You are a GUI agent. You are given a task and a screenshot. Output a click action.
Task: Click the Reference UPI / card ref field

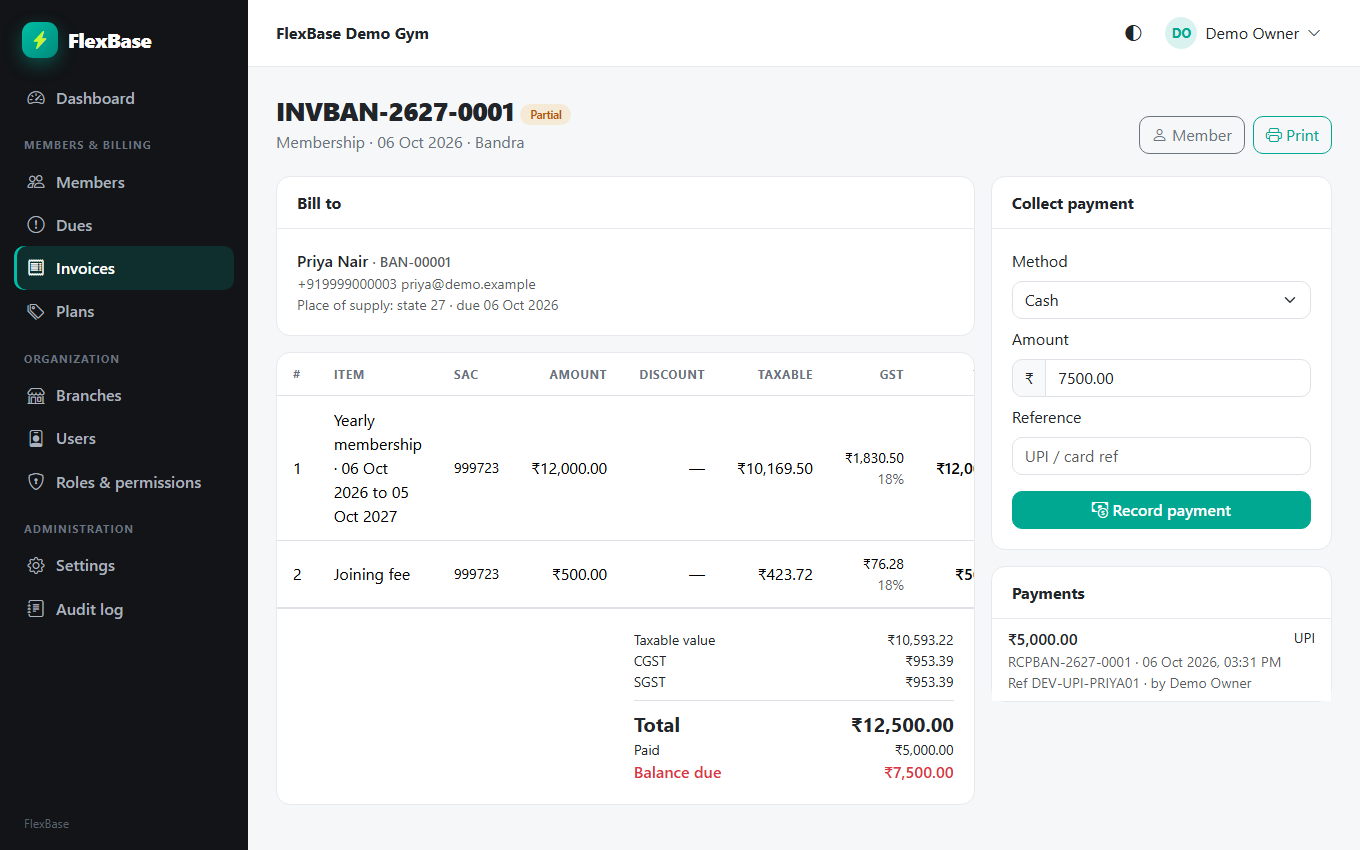(x=1161, y=456)
